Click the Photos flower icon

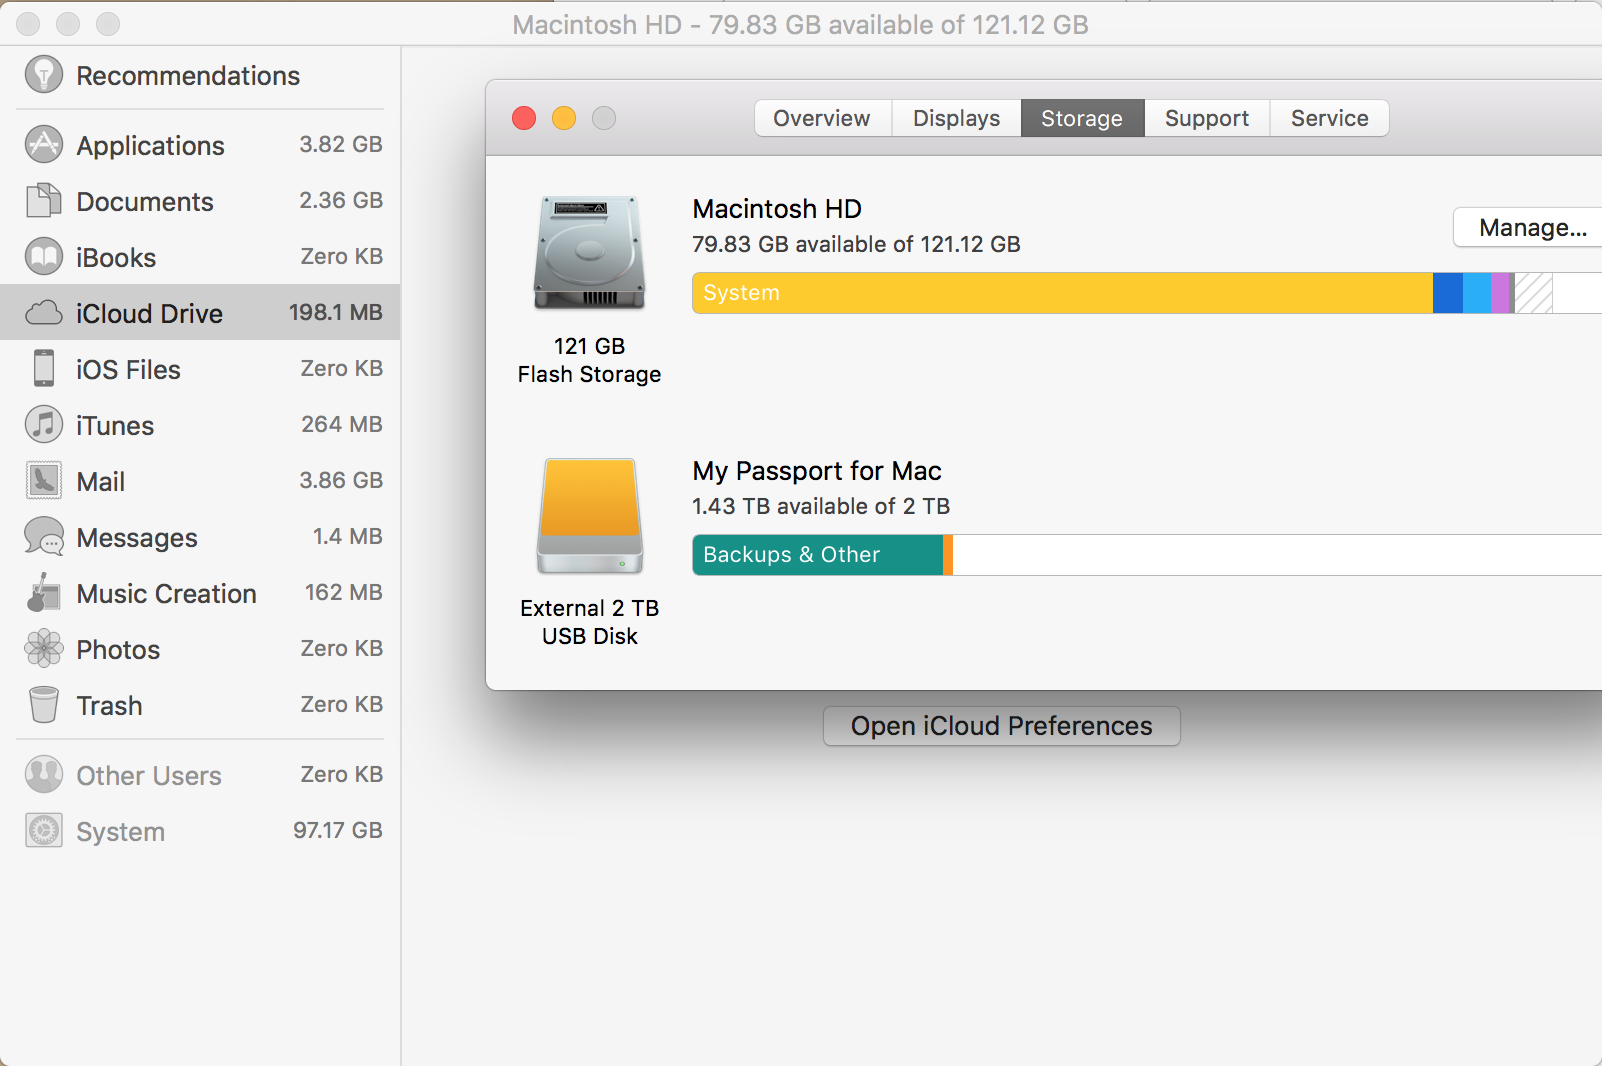44,649
